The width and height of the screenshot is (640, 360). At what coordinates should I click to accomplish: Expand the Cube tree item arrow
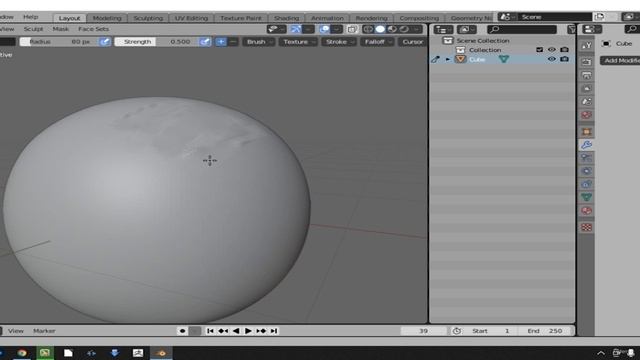point(448,60)
